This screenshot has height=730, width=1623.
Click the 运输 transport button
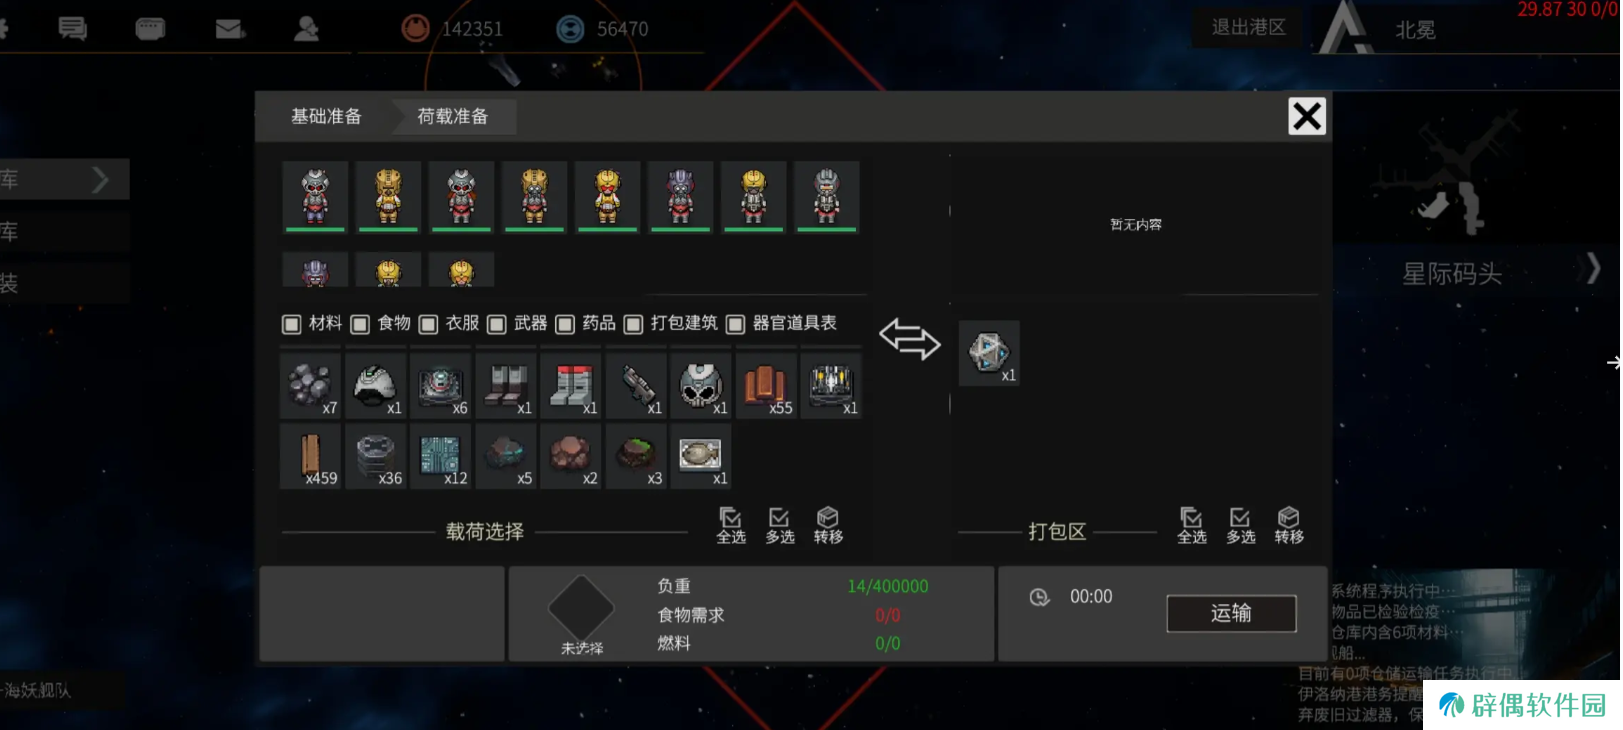1231,613
